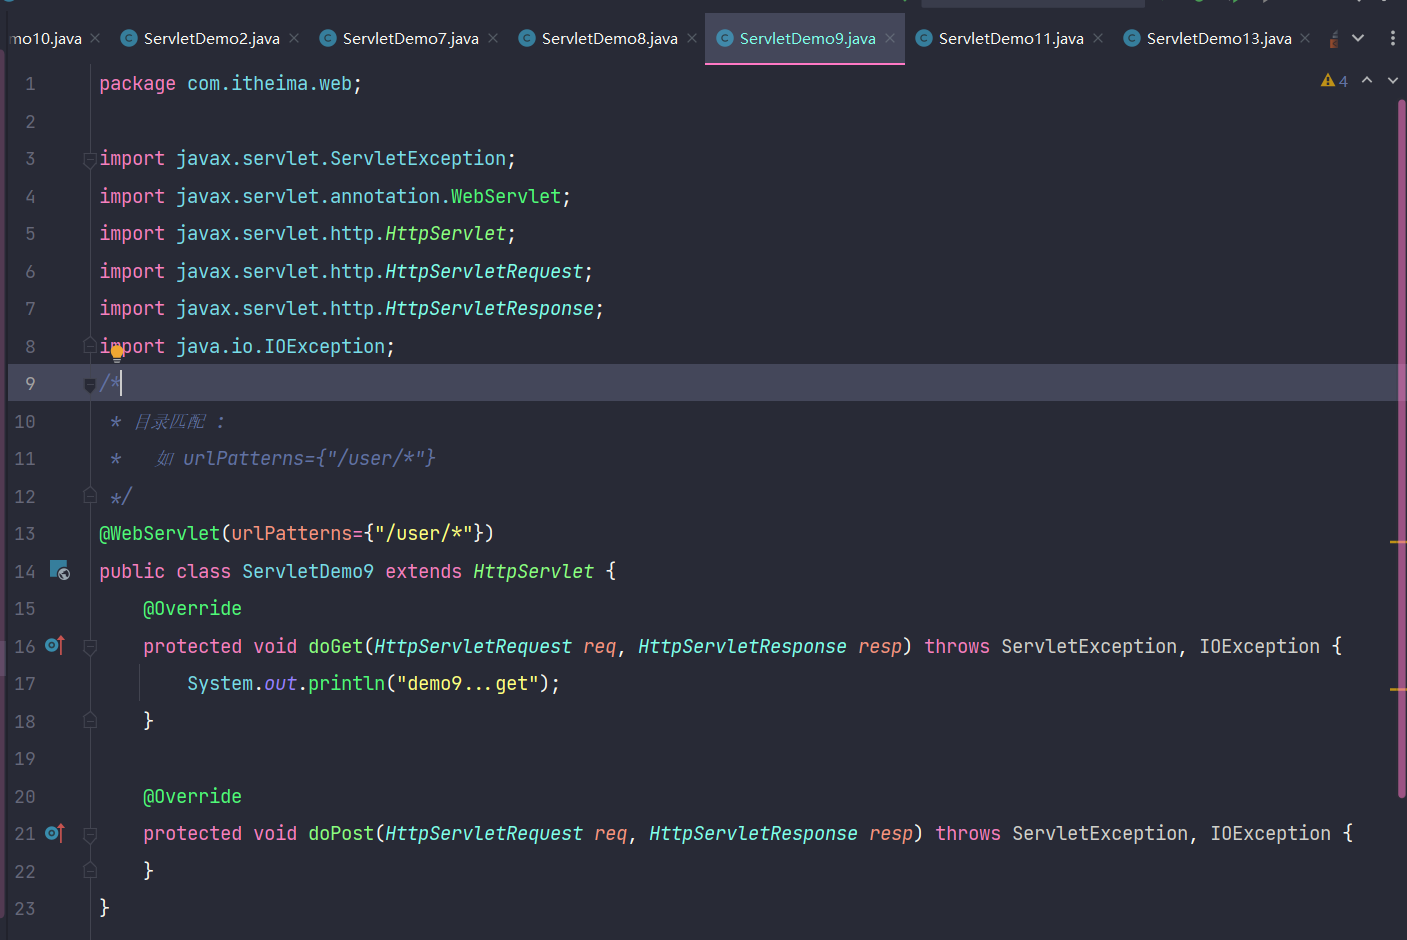Screen dimensions: 1407x940
Task: Click the lower orange warning stripe mark
Action: click(1398, 689)
